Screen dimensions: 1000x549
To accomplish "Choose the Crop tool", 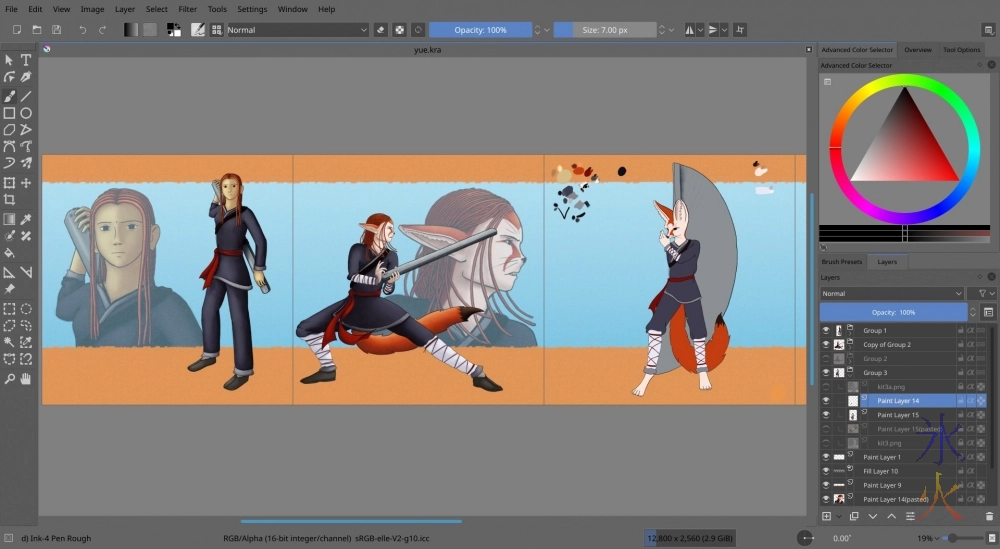I will (x=9, y=201).
